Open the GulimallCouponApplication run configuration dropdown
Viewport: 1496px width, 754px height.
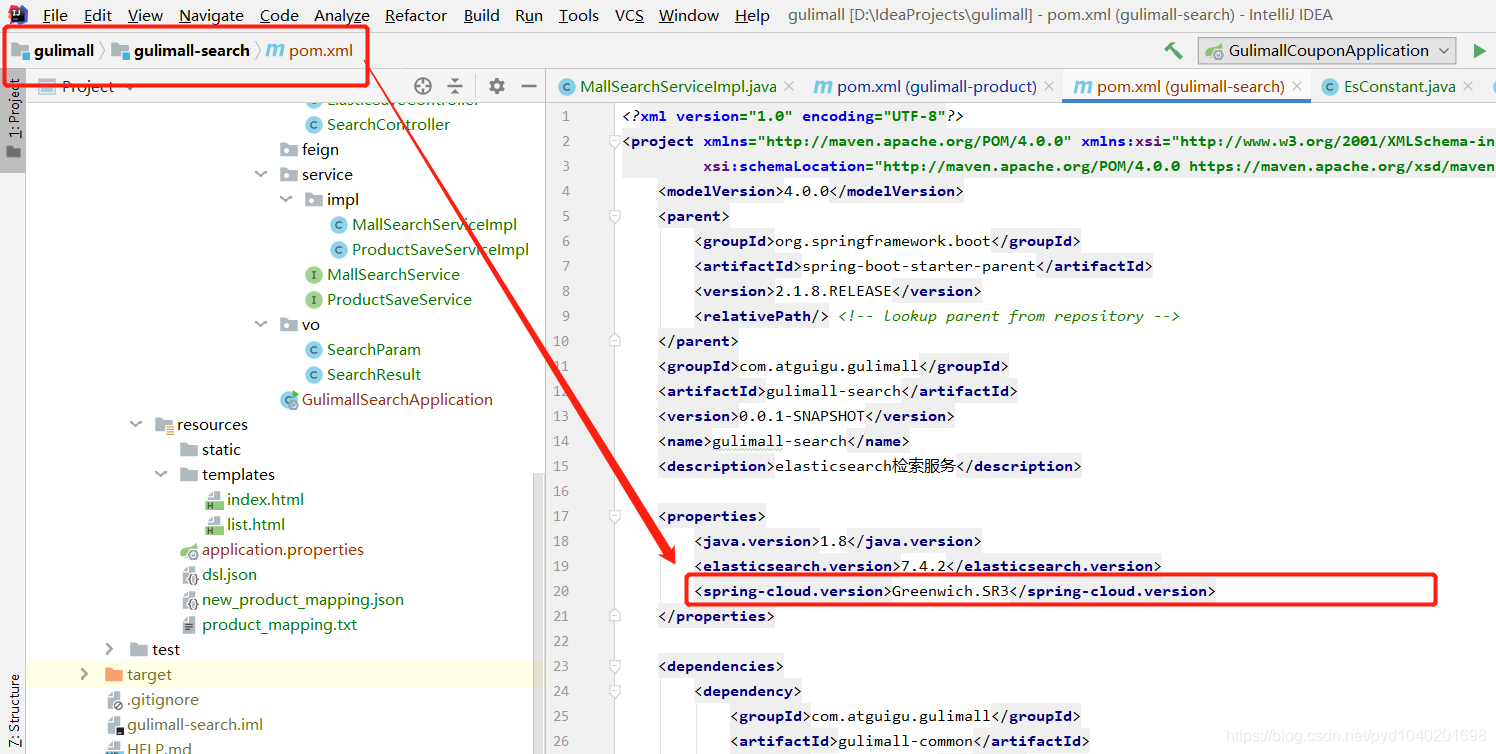(x=1328, y=50)
